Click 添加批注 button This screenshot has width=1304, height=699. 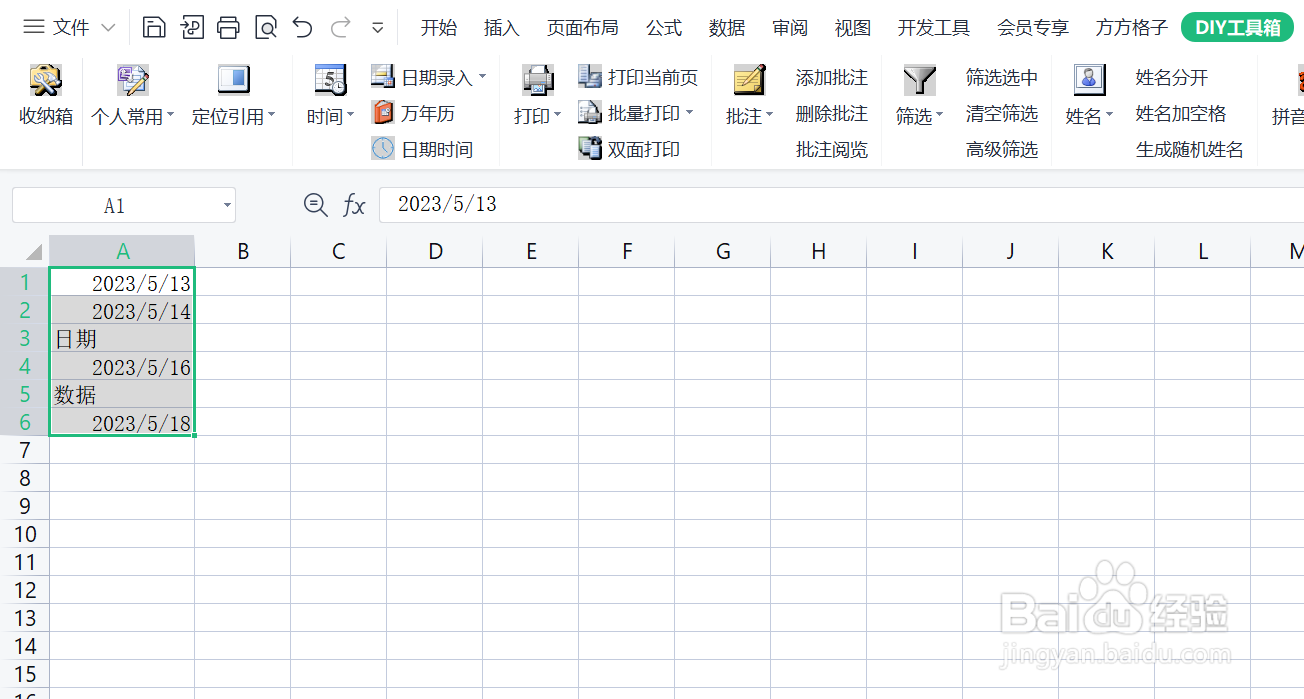832,77
